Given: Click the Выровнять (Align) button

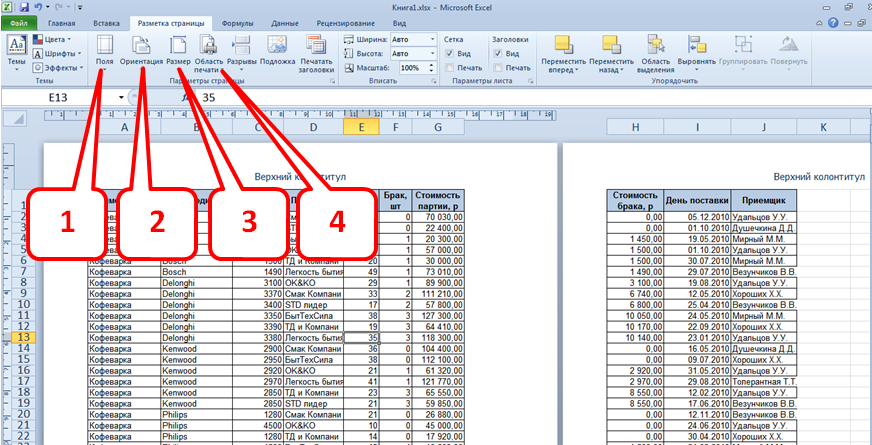Looking at the screenshot, I should coord(696,52).
